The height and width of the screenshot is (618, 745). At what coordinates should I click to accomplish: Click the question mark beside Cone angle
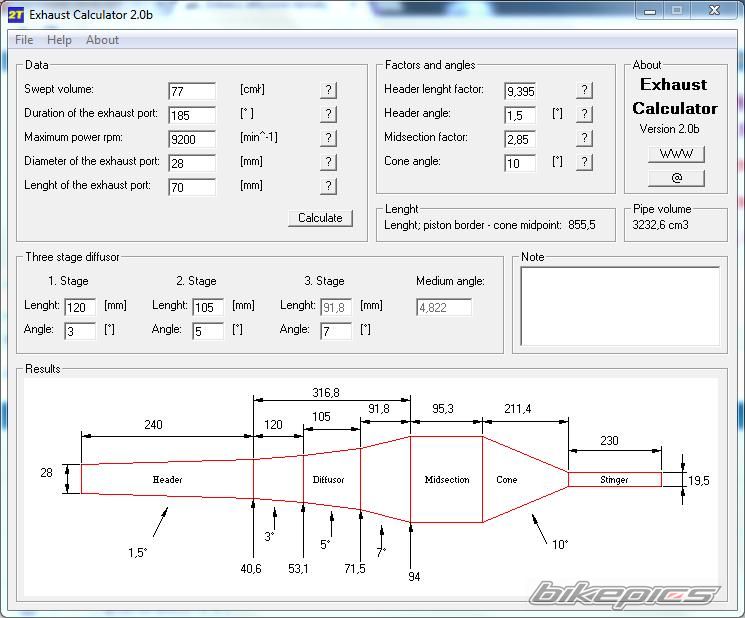(584, 162)
